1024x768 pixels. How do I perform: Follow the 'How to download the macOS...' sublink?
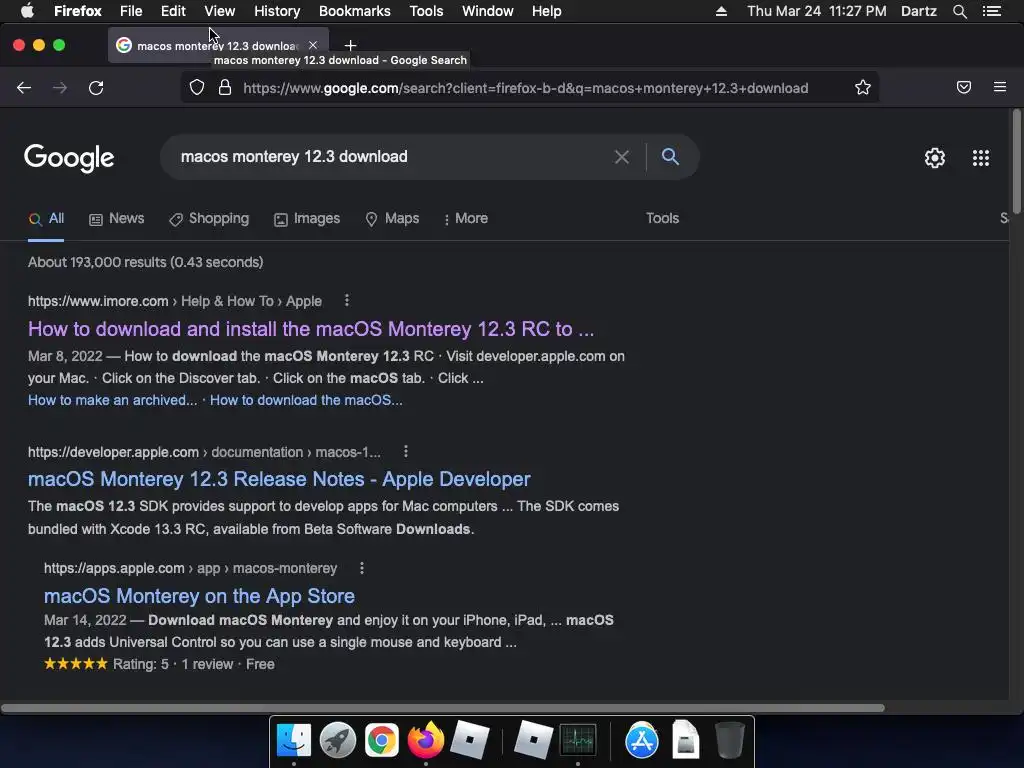point(306,400)
